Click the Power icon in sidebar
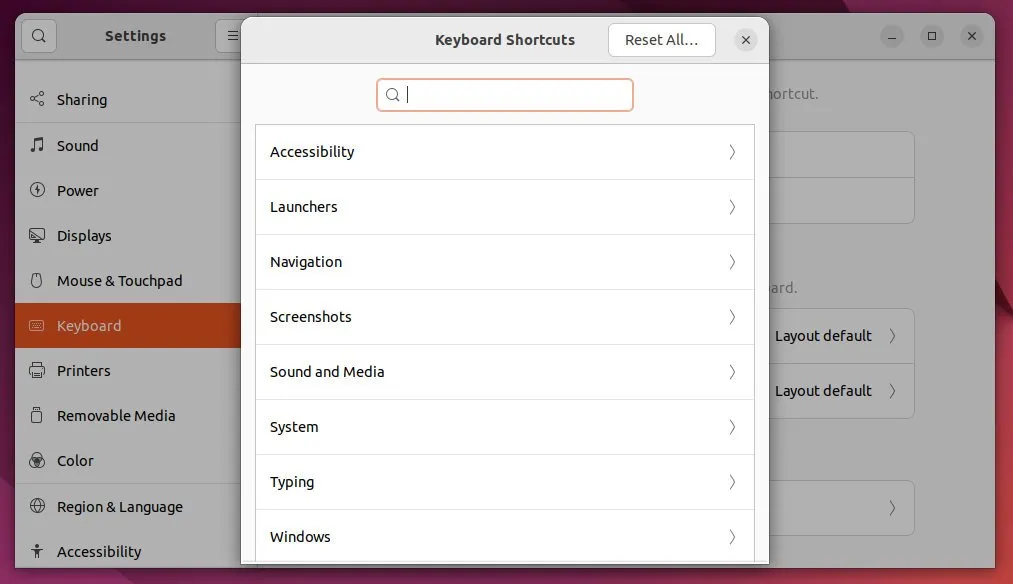The height and width of the screenshot is (584, 1013). [37, 190]
